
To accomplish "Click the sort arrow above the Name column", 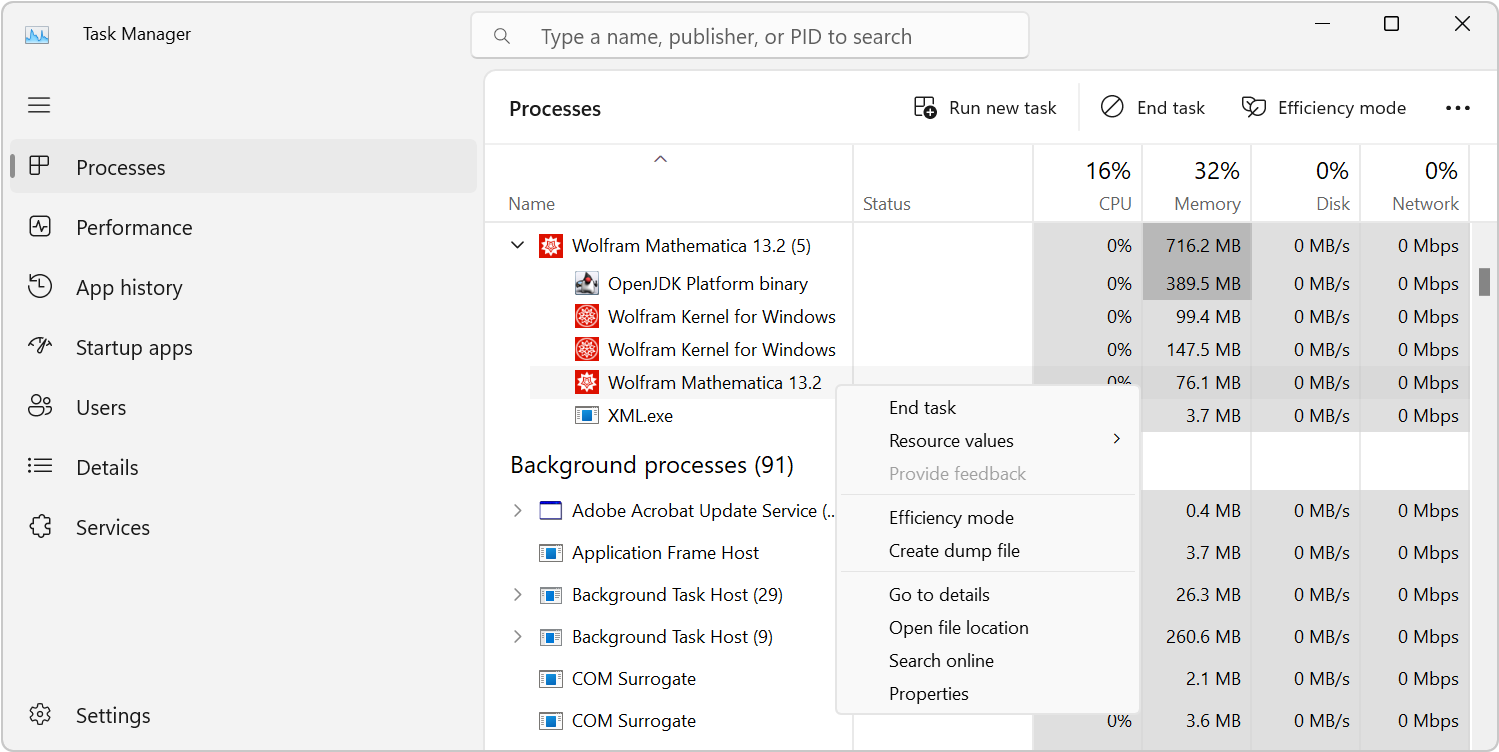I will click(660, 159).
